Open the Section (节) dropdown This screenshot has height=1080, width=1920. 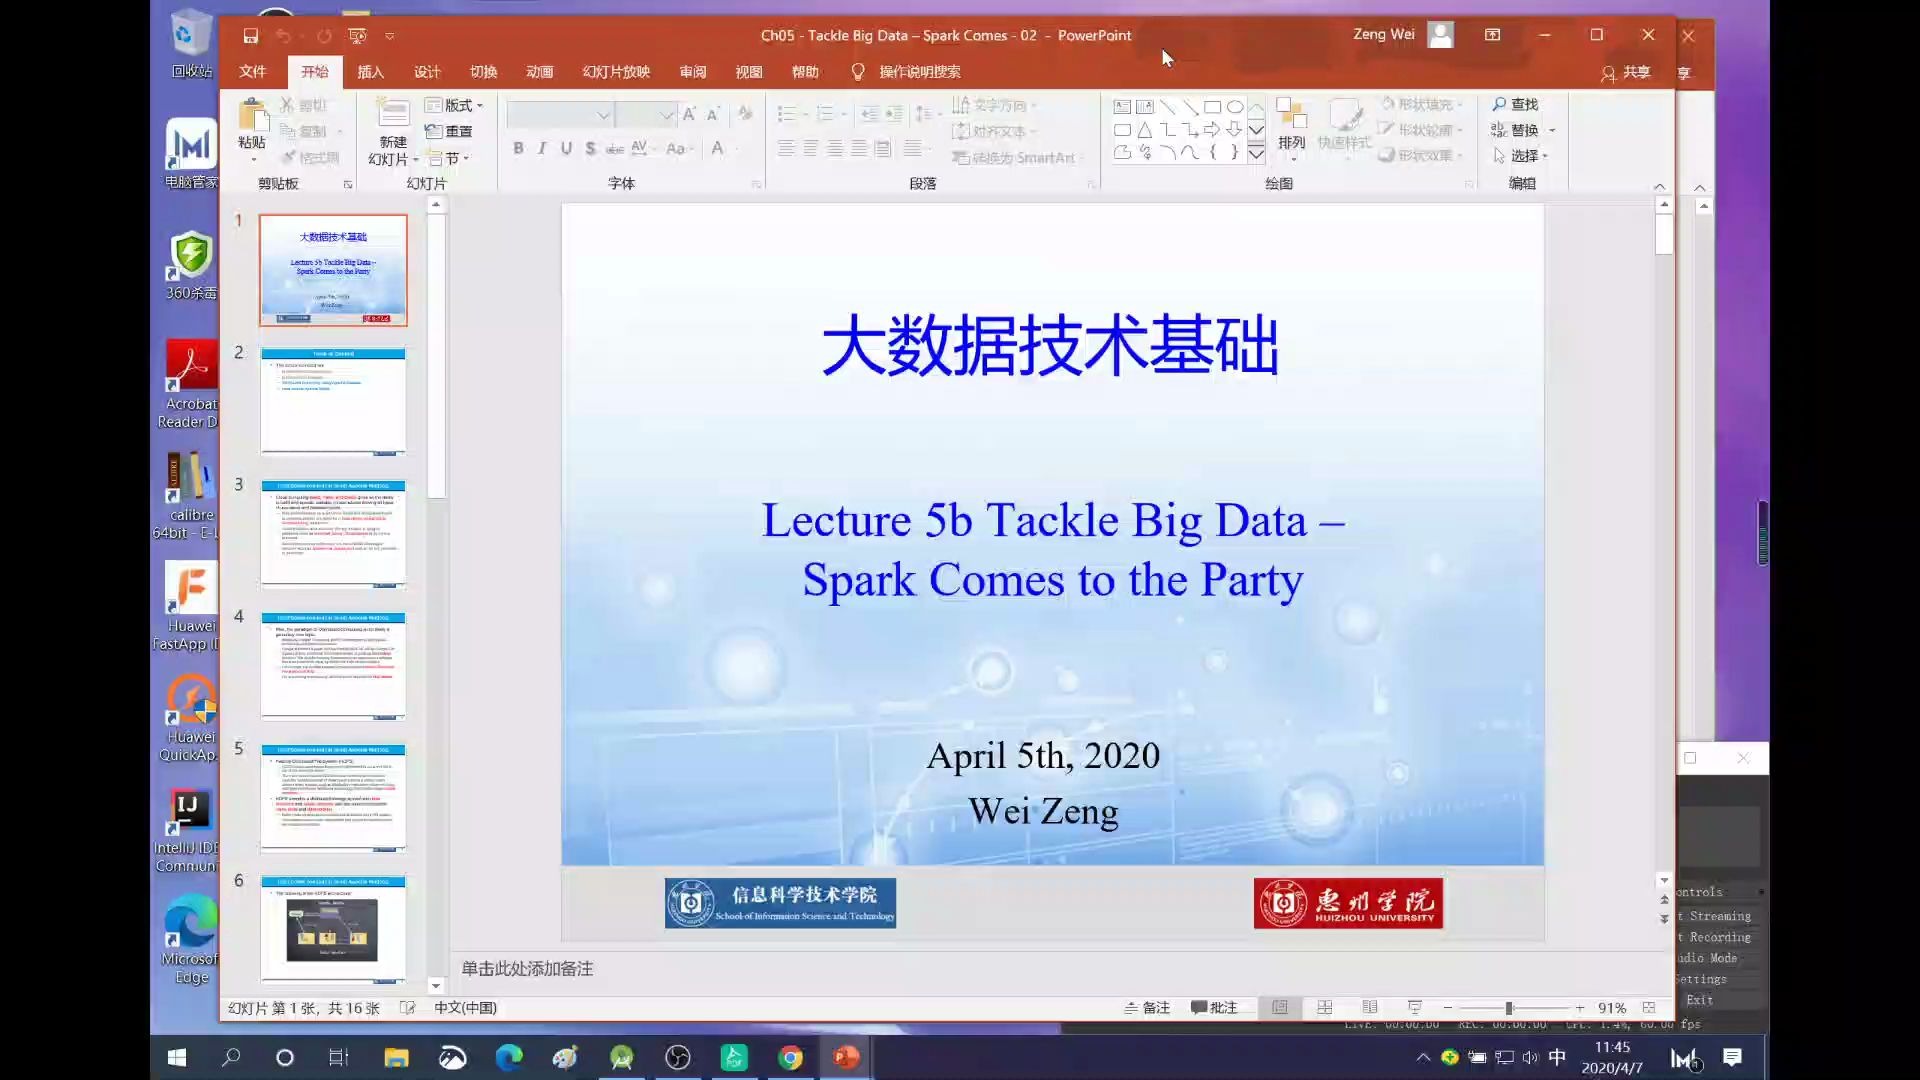[x=449, y=157]
